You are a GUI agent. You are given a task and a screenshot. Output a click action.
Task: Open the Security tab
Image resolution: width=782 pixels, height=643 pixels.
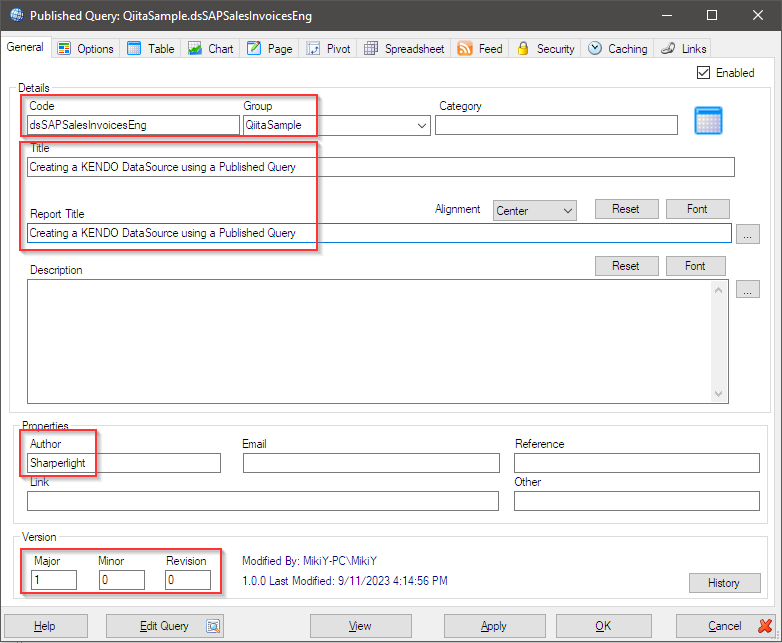pos(545,48)
